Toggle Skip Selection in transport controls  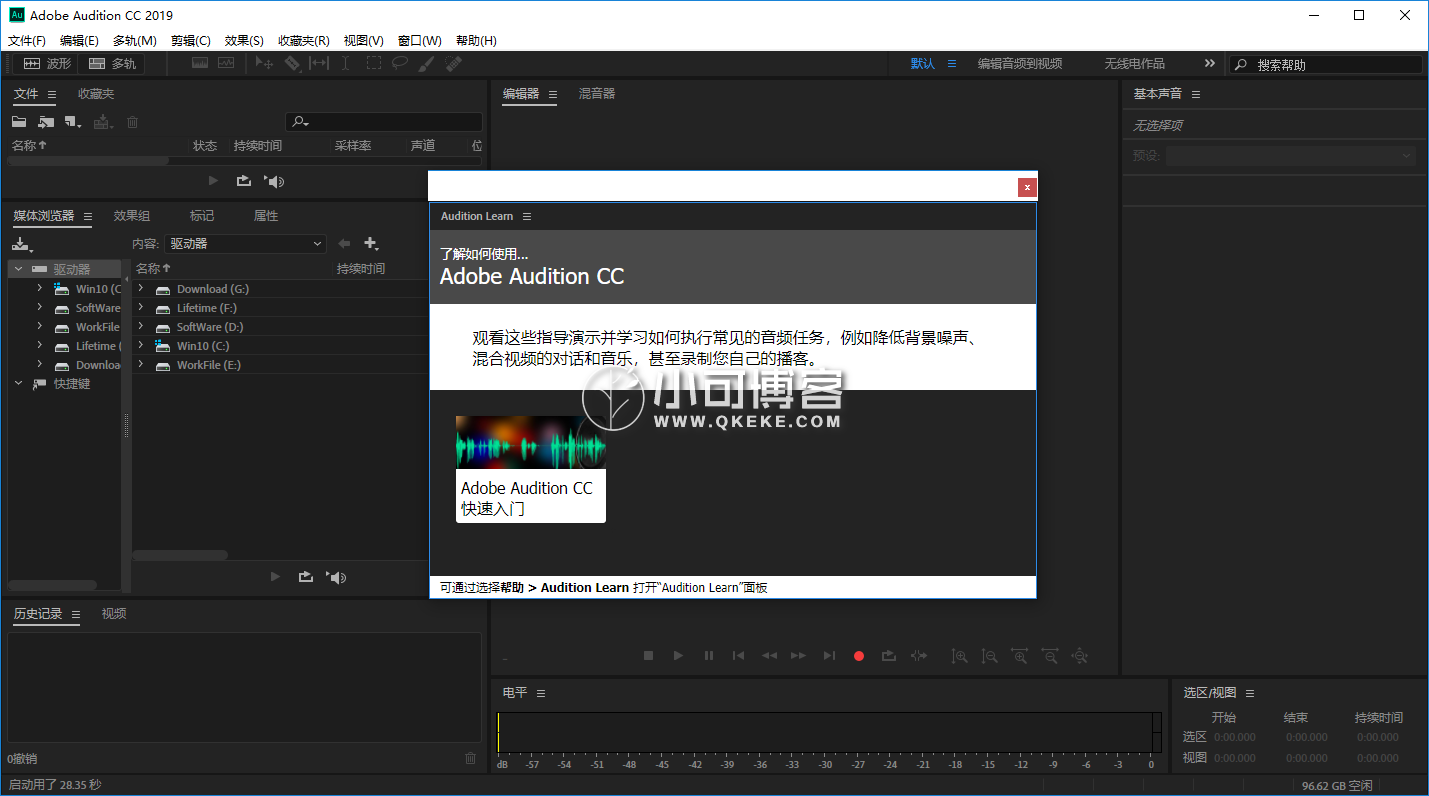point(919,656)
